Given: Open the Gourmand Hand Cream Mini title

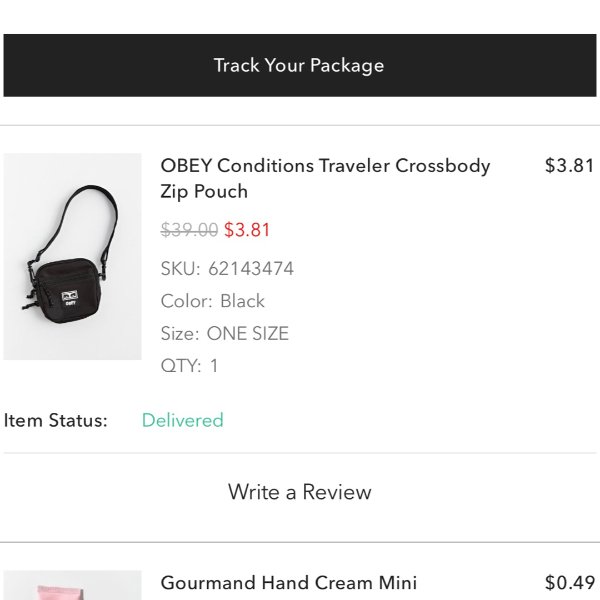Looking at the screenshot, I should (x=289, y=583).
